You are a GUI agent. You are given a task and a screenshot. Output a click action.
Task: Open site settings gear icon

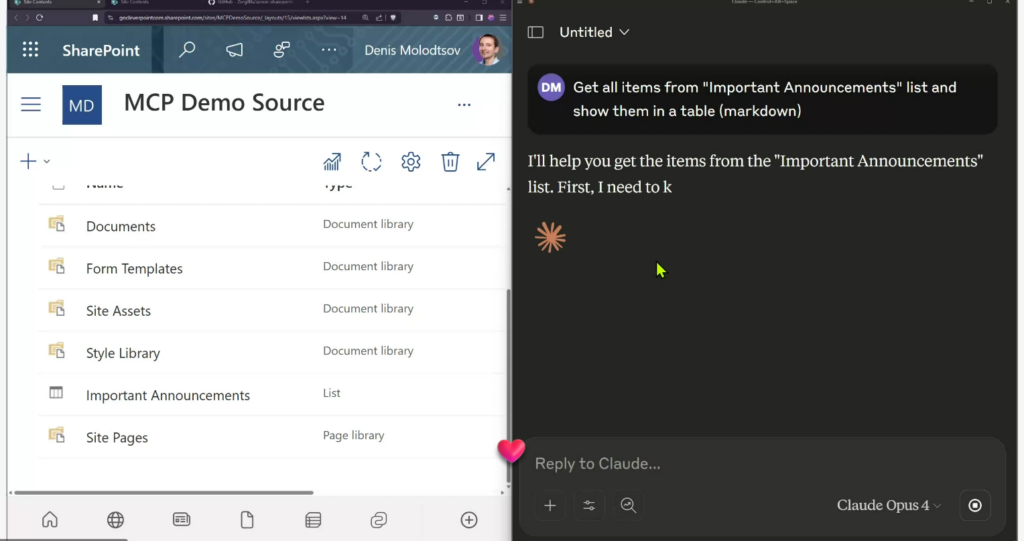pyautogui.click(x=411, y=161)
